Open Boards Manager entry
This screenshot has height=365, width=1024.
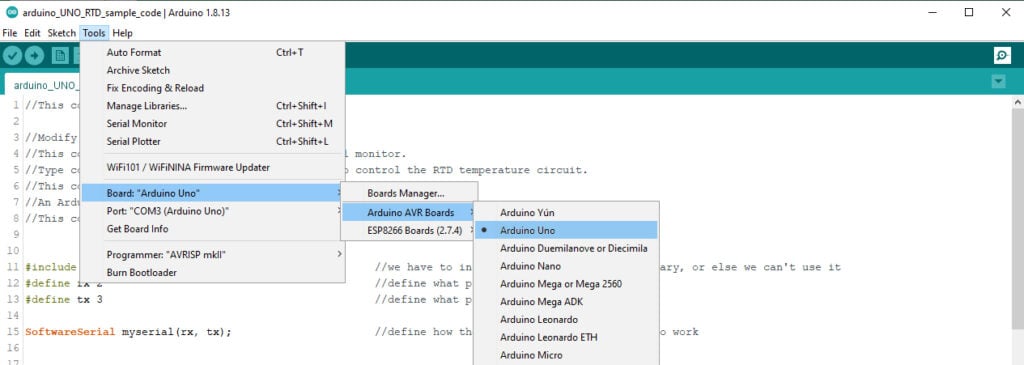(409, 193)
